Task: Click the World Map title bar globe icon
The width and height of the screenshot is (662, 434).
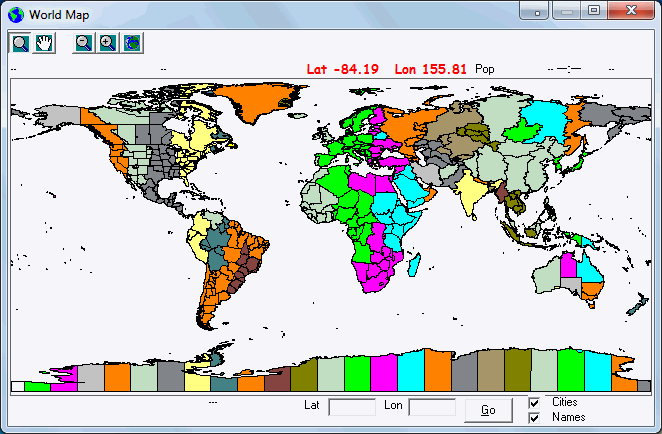Action: coord(16,15)
